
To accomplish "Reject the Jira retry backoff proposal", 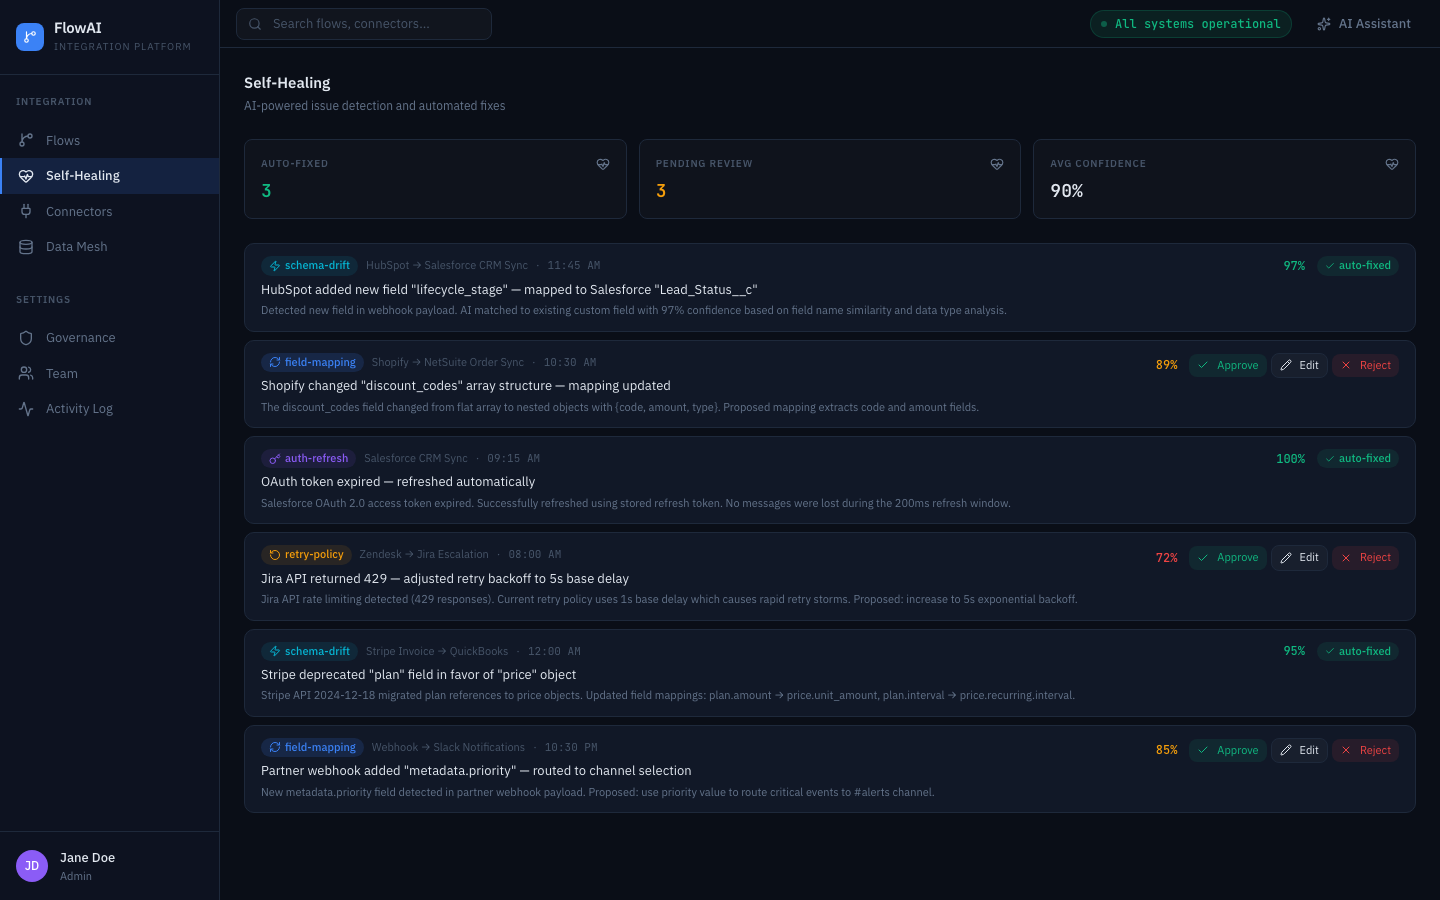I will tap(1365, 557).
